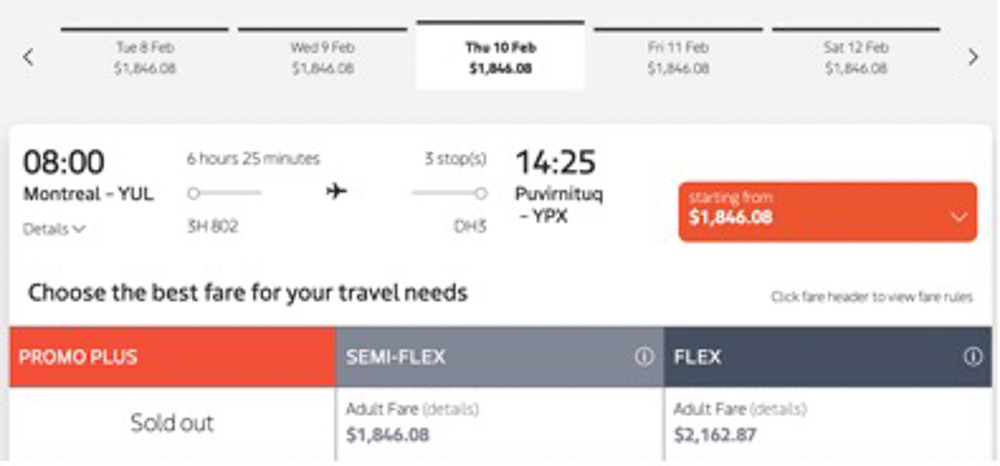This screenshot has width=1000, height=466.
Task: Open SEMI-FLEX fare info icon
Action: pyautogui.click(x=644, y=357)
